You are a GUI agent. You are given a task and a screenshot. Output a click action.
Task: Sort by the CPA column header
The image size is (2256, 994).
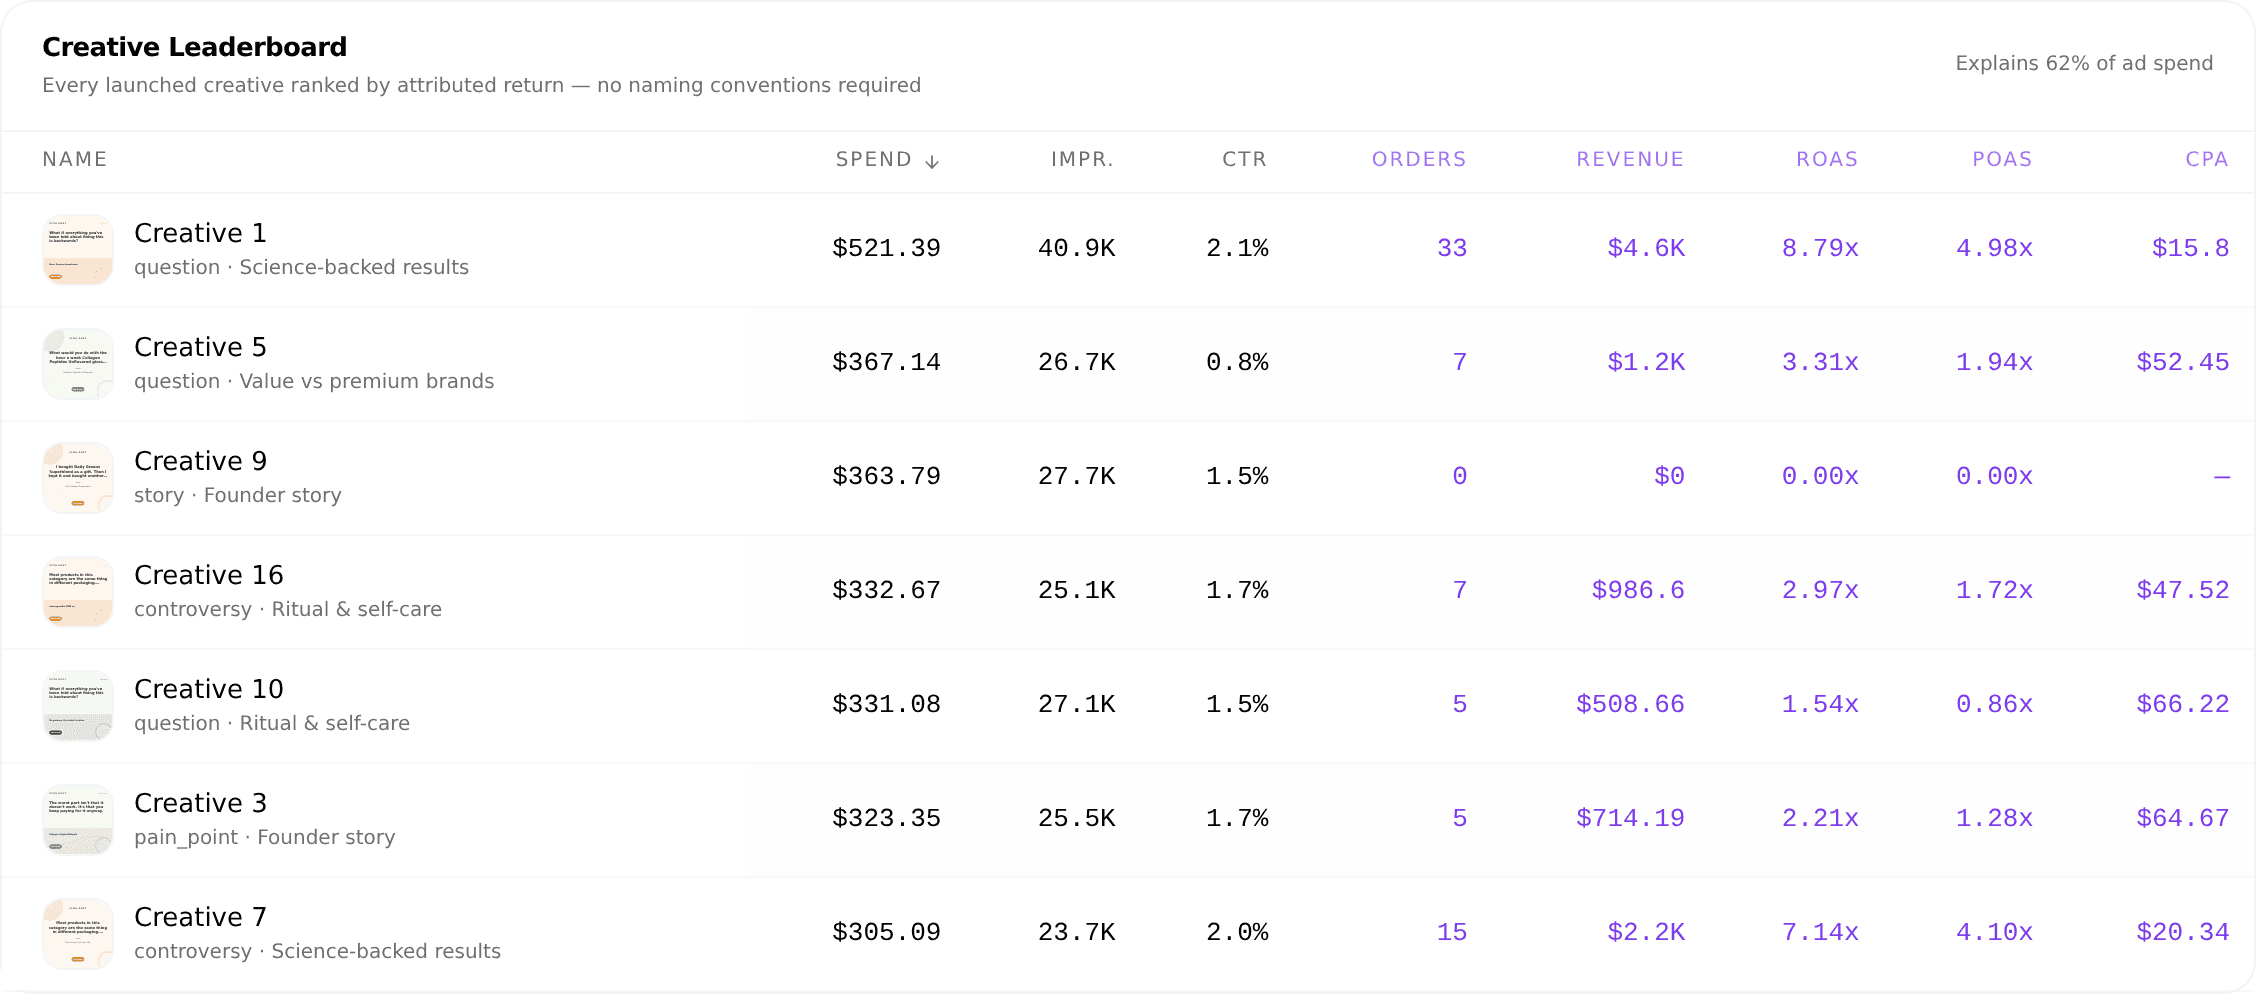(2207, 160)
